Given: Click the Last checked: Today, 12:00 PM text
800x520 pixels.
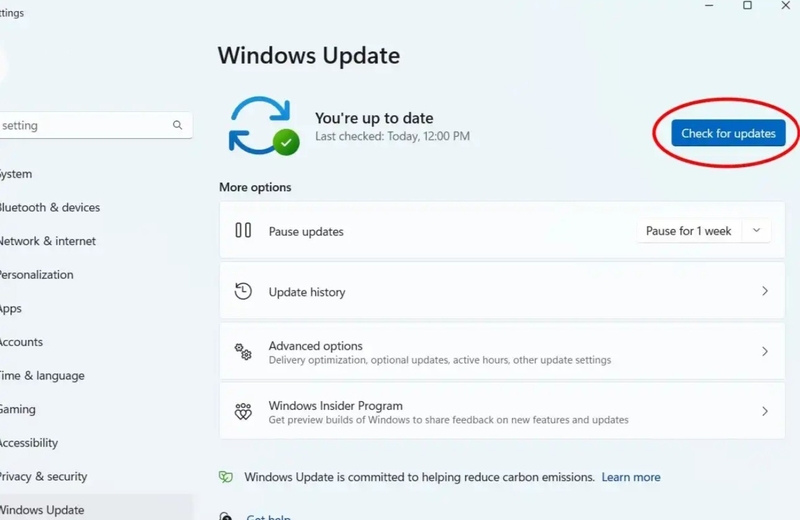Looking at the screenshot, I should [392, 136].
